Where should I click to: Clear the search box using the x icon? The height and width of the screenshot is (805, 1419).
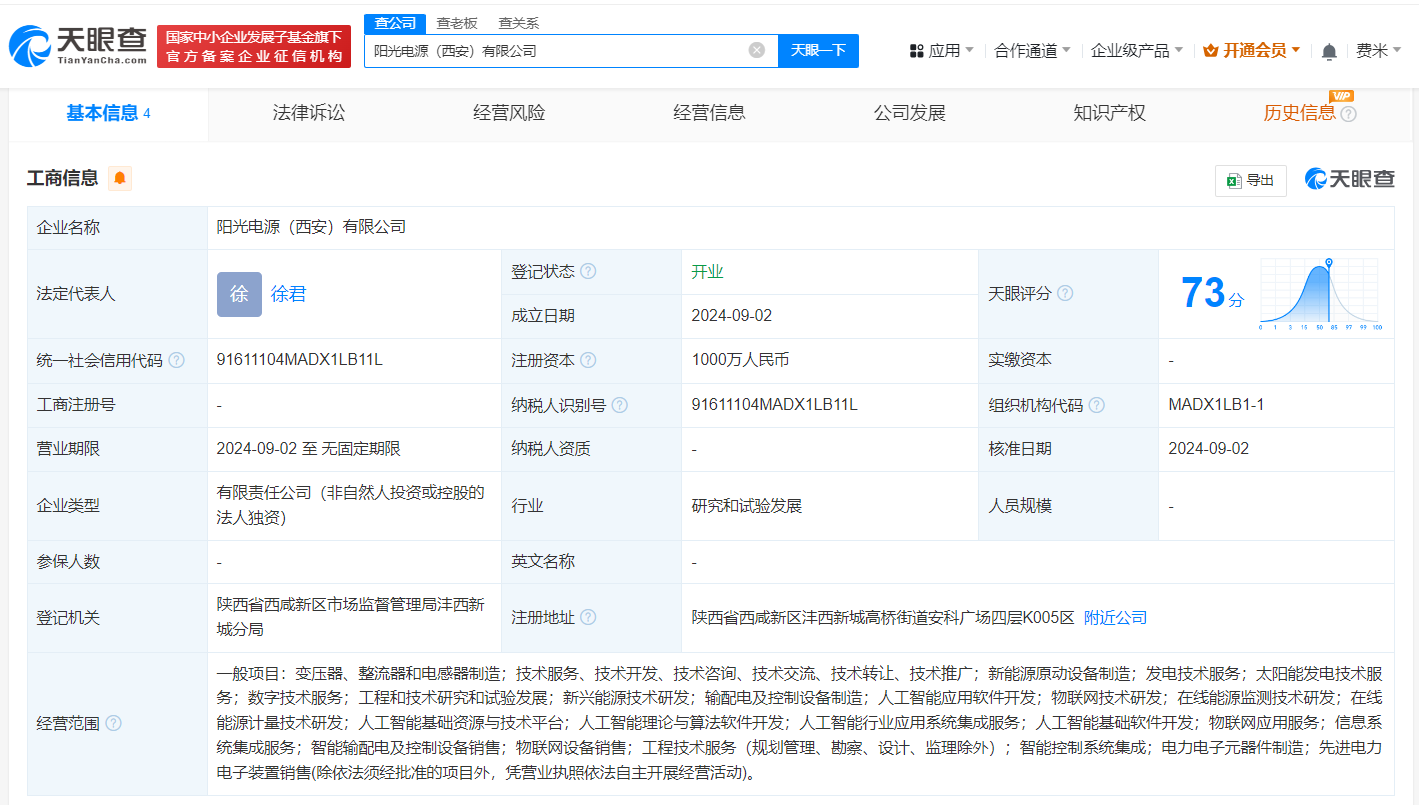757,50
